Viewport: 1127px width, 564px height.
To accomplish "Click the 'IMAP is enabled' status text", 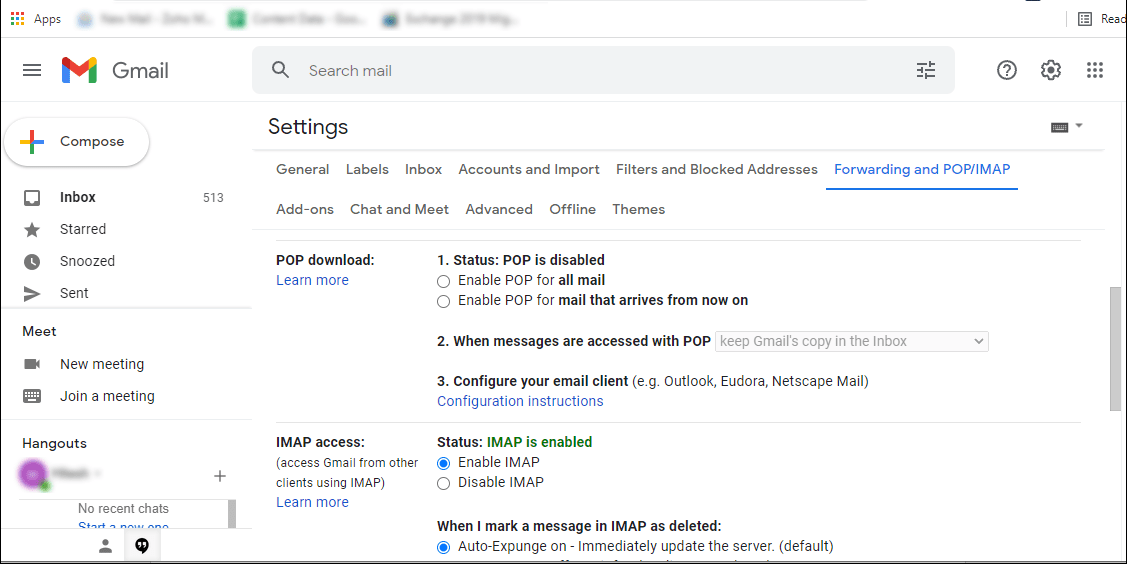I will point(539,442).
